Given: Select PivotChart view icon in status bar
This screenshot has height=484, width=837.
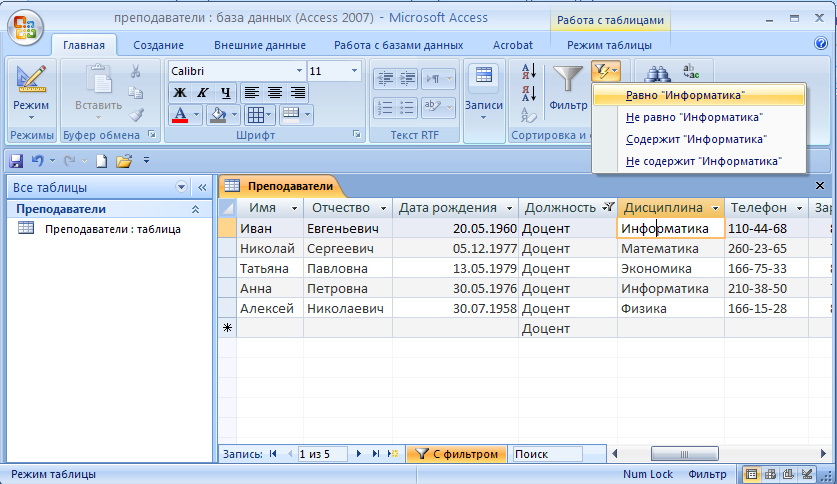Looking at the screenshot, I should click(788, 474).
